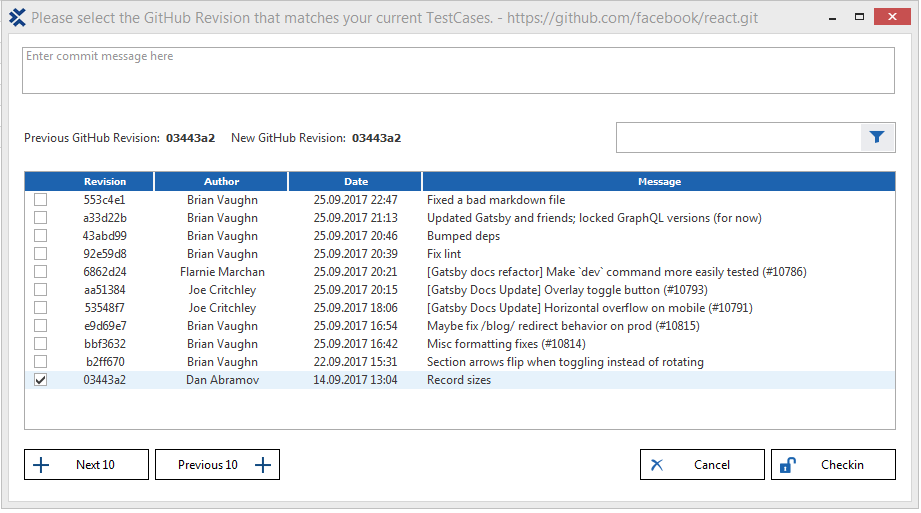
Task: Tick the checkbox for revision 6862d24
Action: coord(41,272)
